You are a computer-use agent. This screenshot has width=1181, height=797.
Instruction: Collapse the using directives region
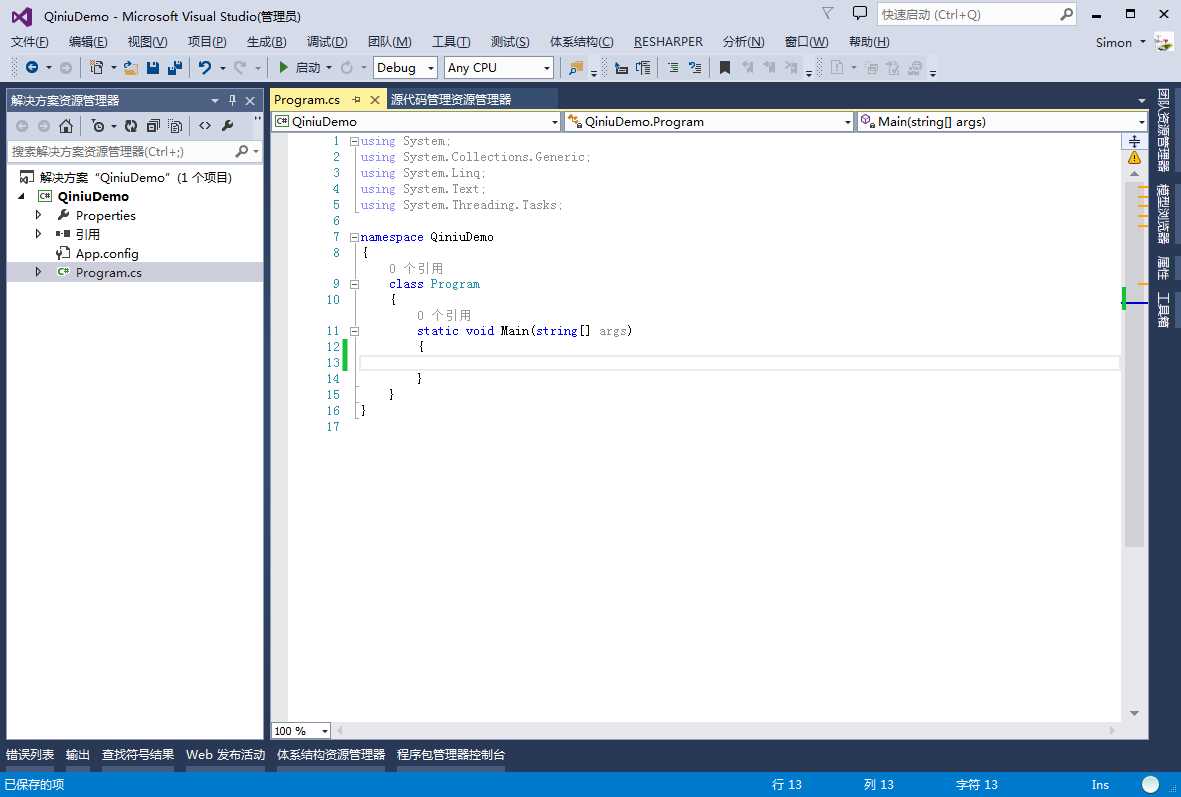pos(354,141)
